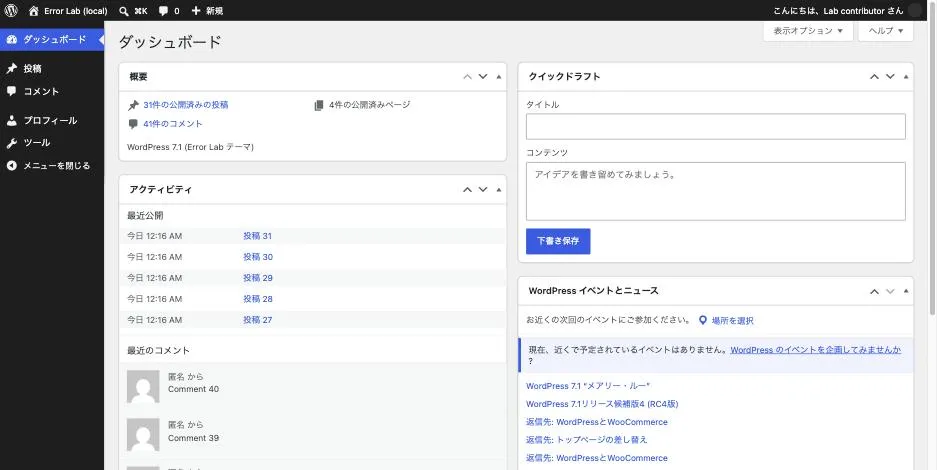937x470 pixels.
Task: Open the 投稿 28 link
Action: pos(258,299)
